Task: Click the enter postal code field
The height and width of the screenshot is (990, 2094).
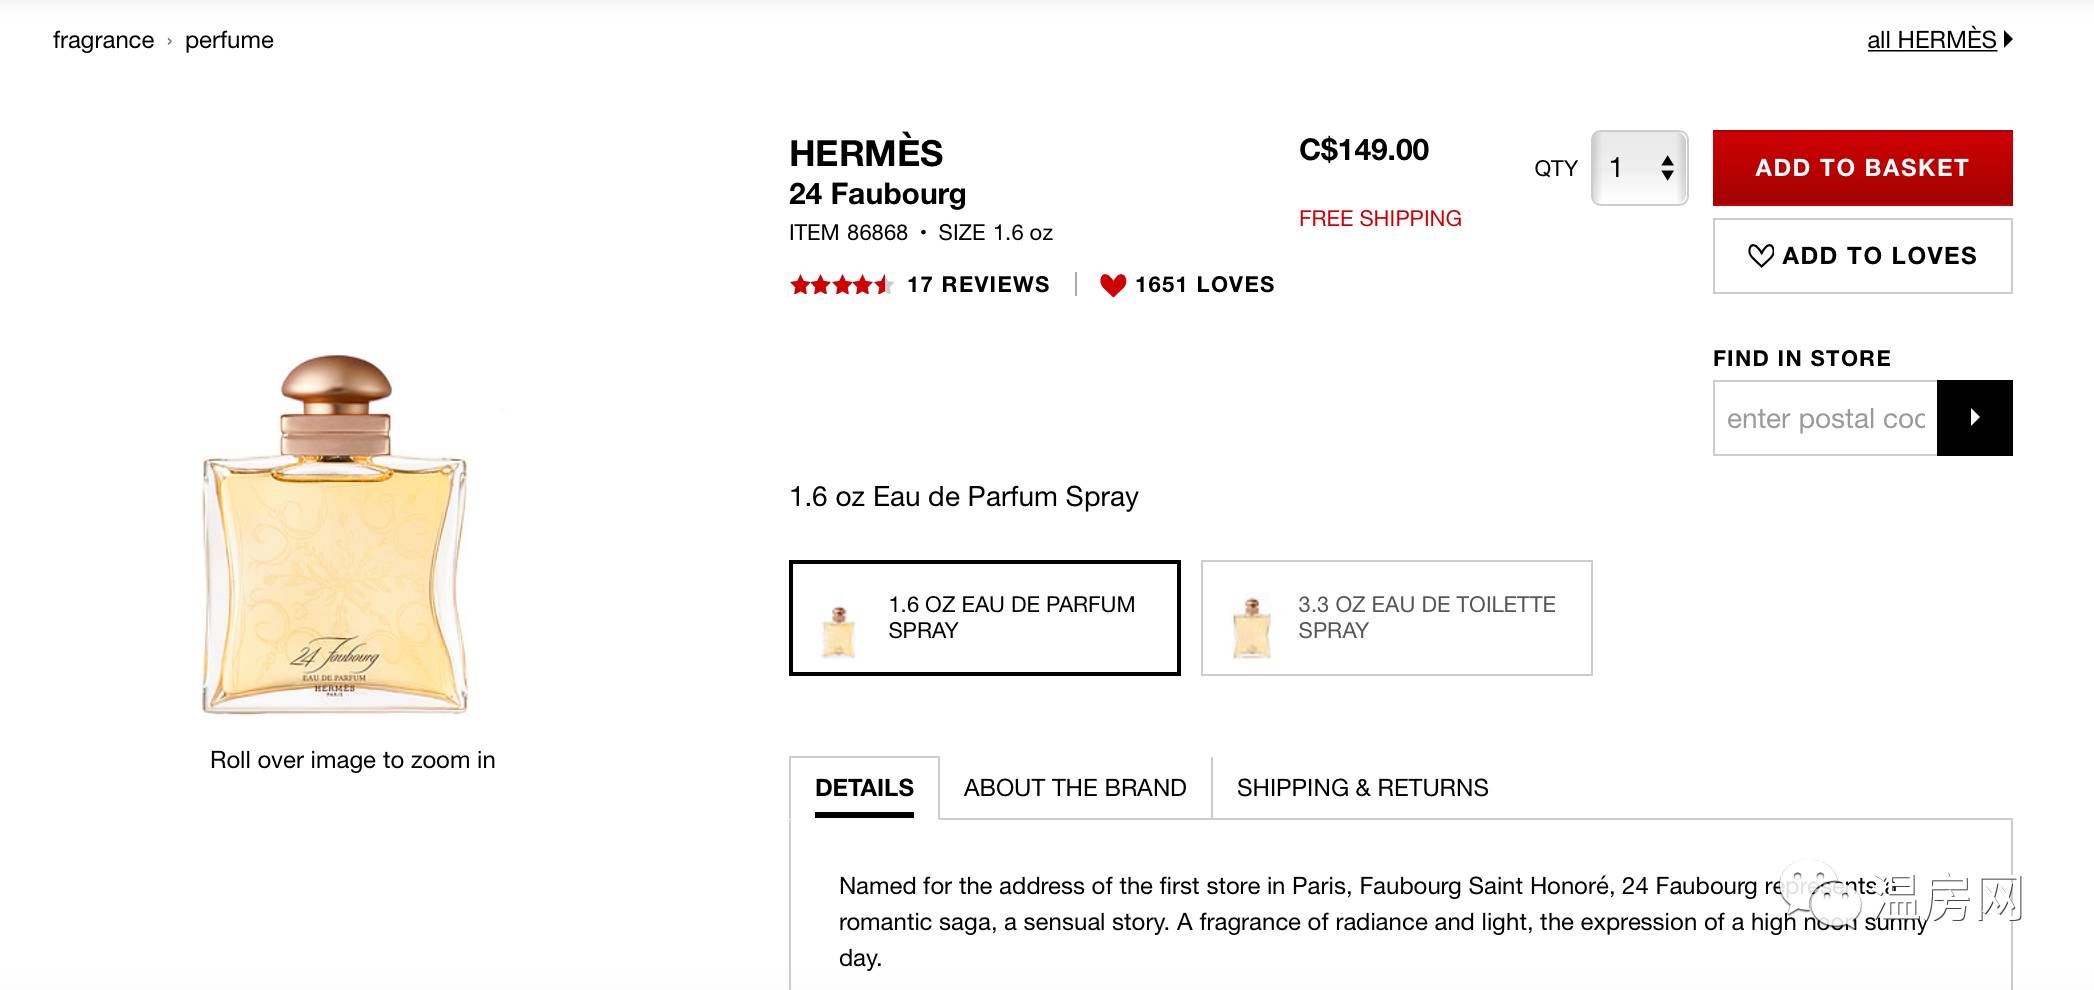Action: click(1825, 418)
